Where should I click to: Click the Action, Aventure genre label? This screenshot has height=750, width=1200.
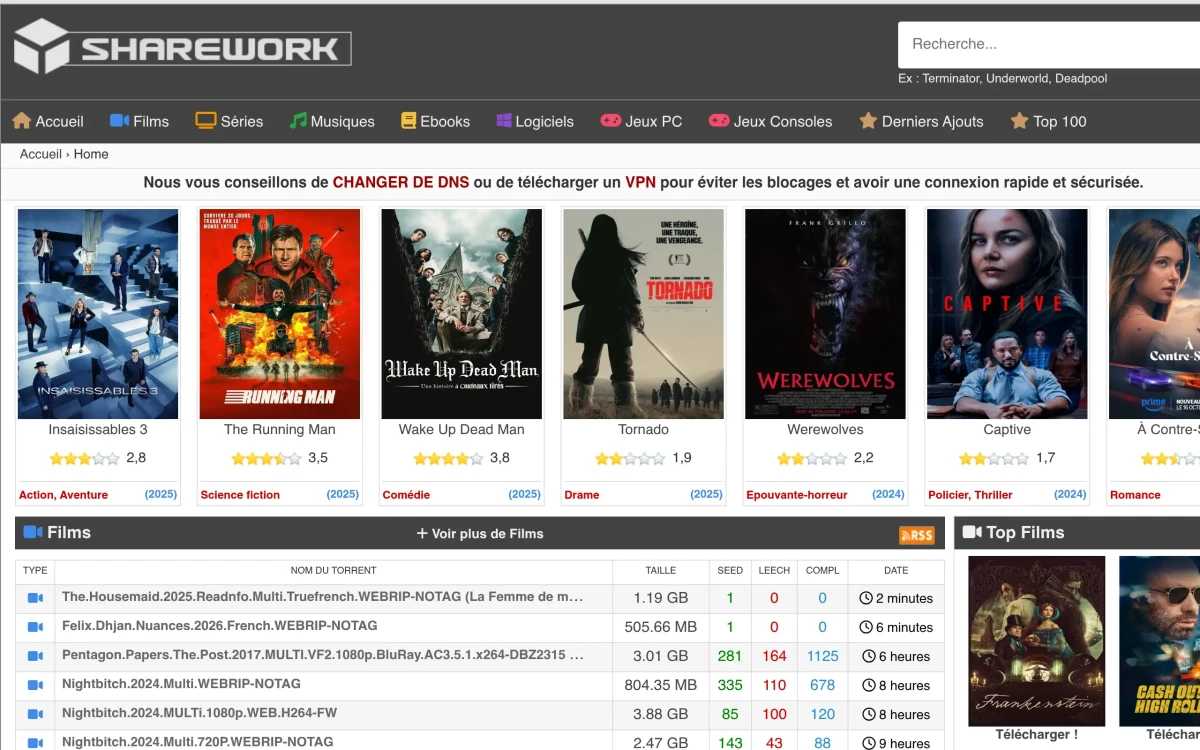[63, 494]
